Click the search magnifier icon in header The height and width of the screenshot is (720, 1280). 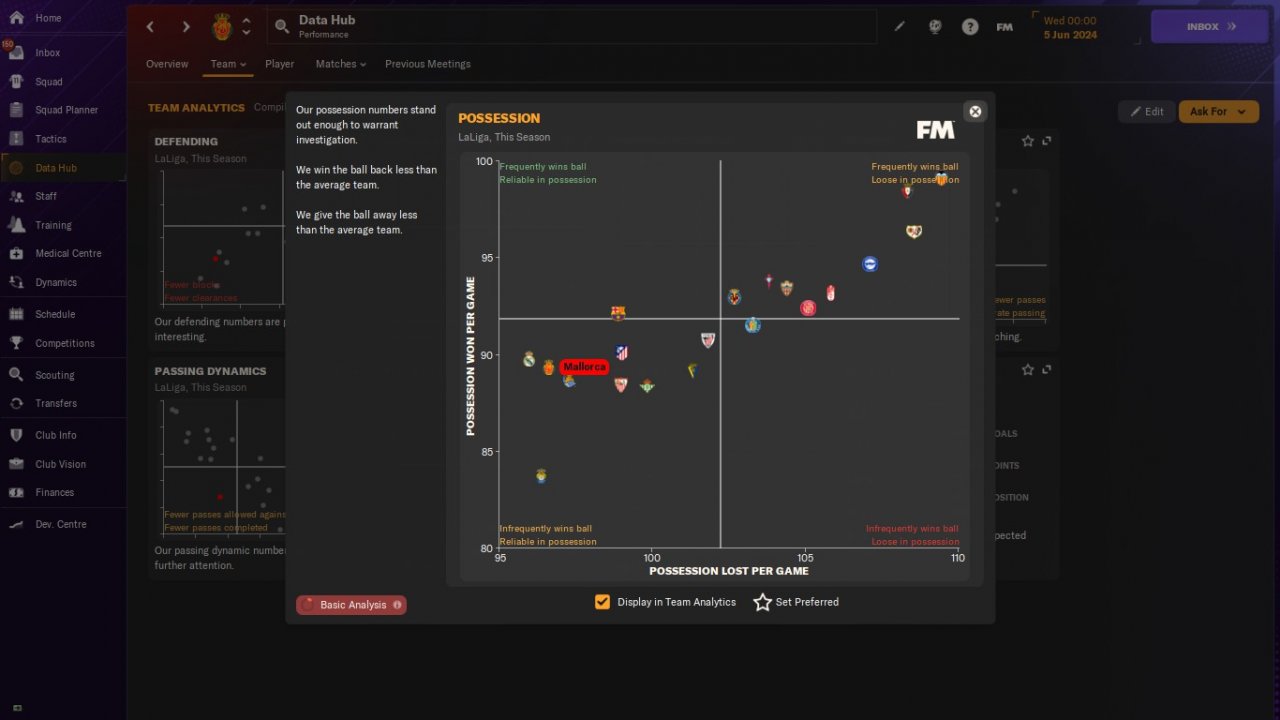pyautogui.click(x=282, y=27)
